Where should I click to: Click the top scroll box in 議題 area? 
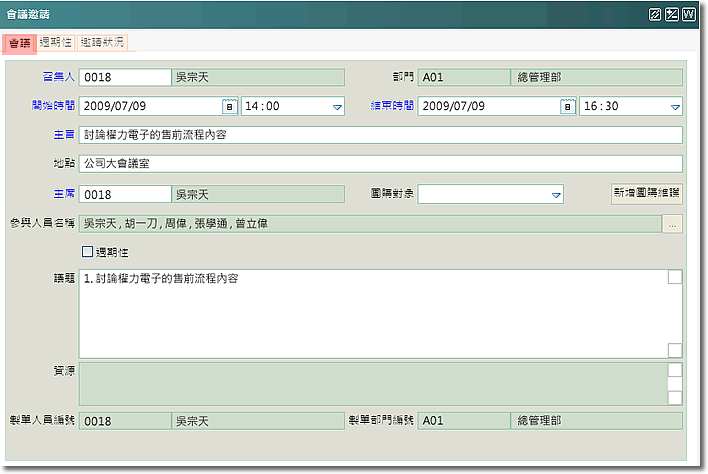click(675, 277)
